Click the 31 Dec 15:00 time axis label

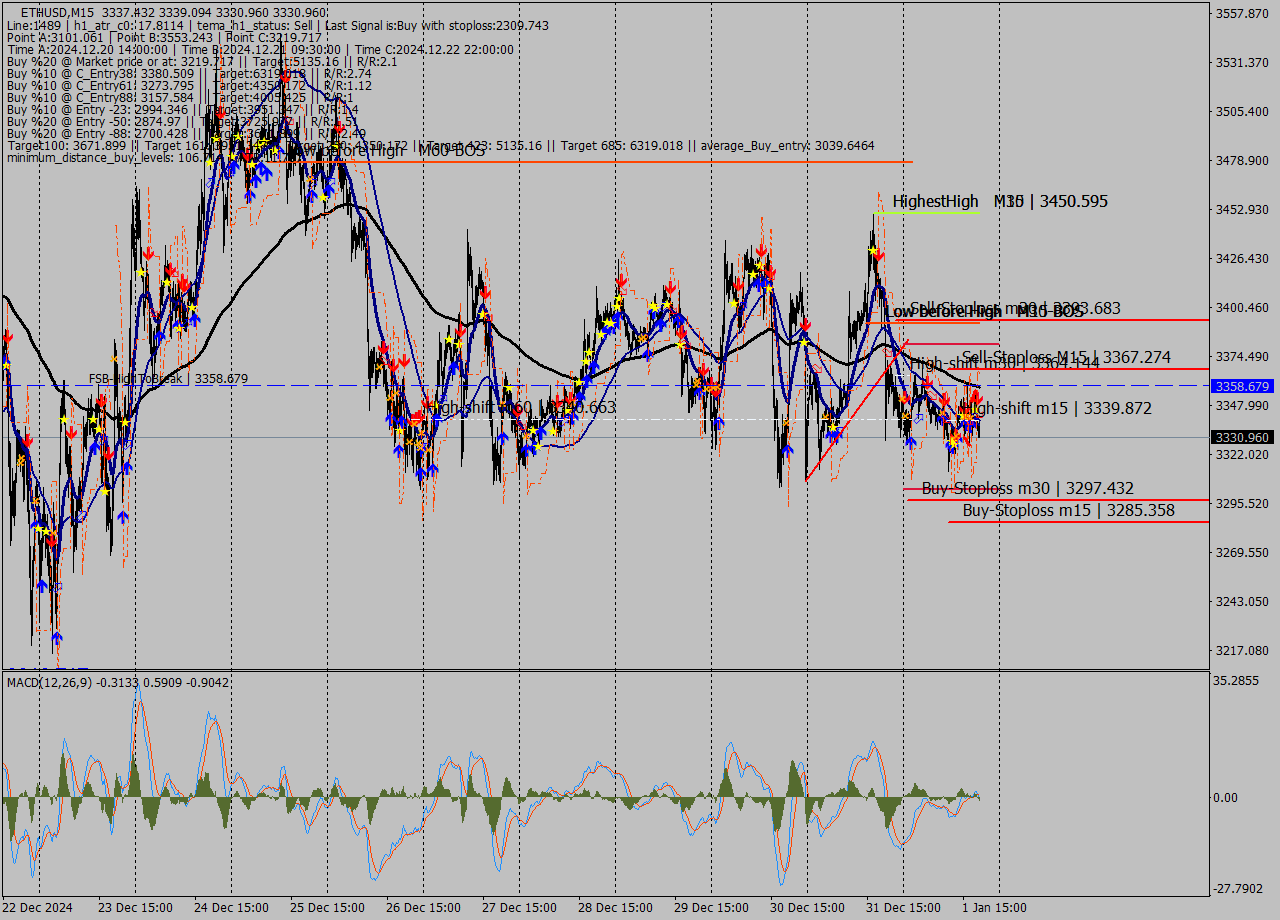tap(903, 908)
